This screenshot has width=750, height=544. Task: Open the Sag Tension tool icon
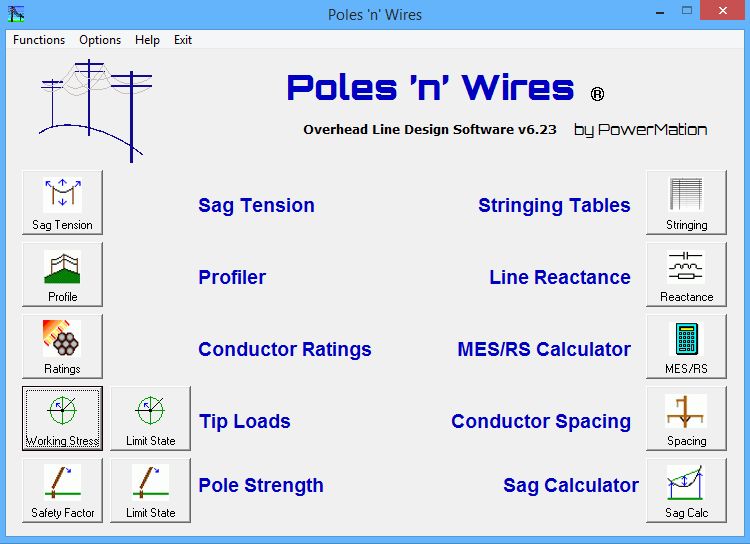[62, 202]
